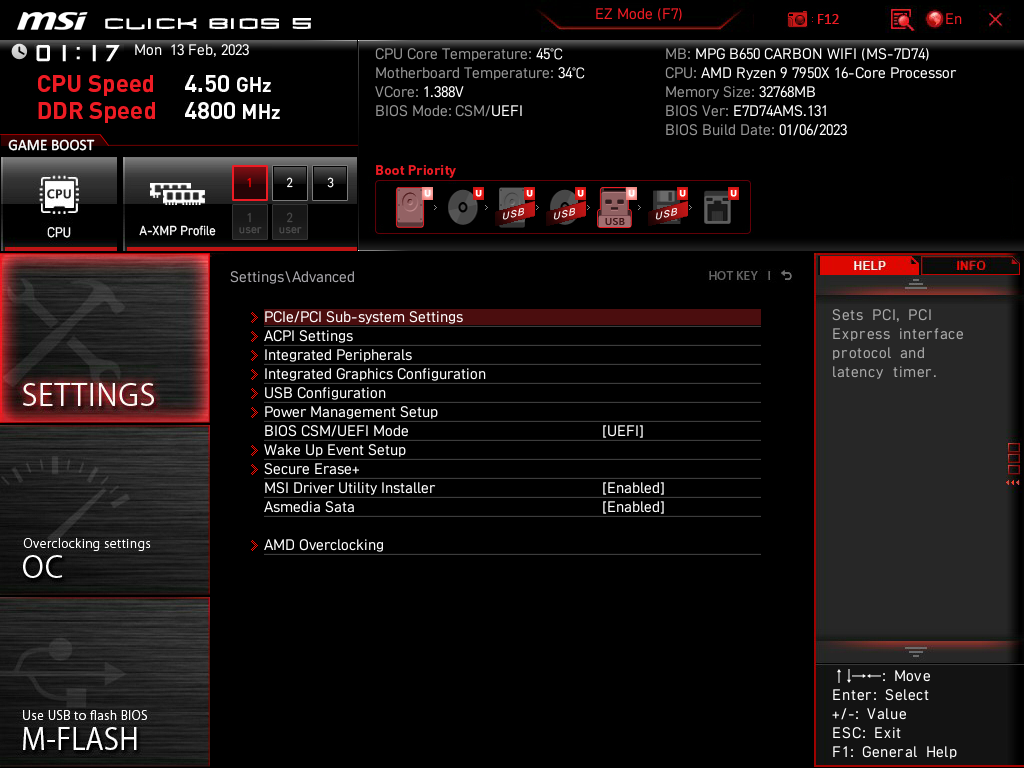The width and height of the screenshot is (1024, 768).
Task: Click the date Mon 13 Feb, 2023
Action: tap(191, 50)
